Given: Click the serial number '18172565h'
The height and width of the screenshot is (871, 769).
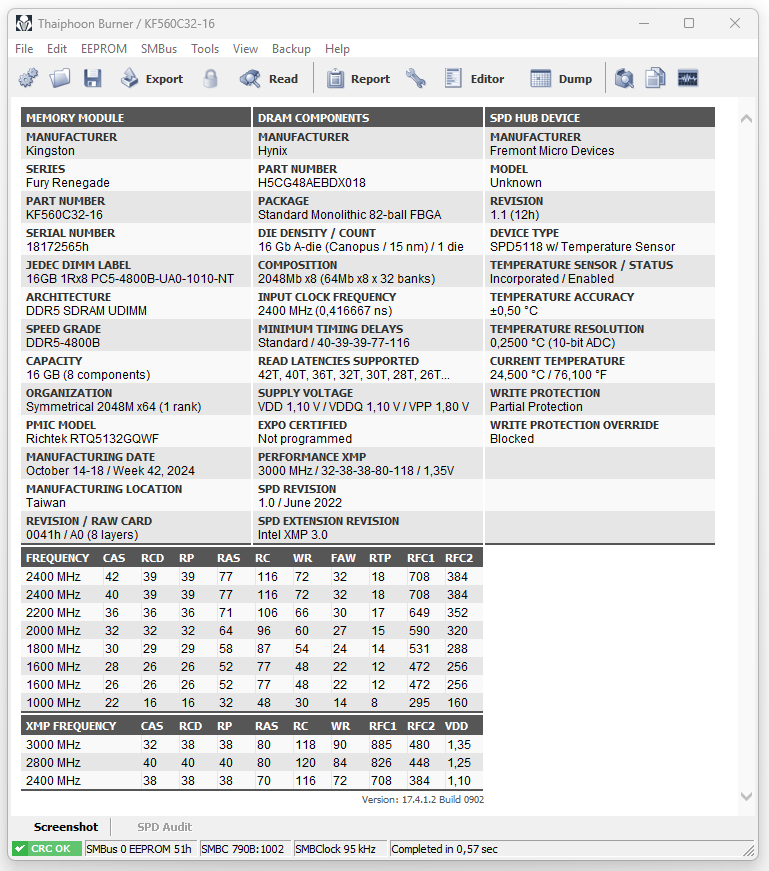Looking at the screenshot, I should [x=57, y=247].
